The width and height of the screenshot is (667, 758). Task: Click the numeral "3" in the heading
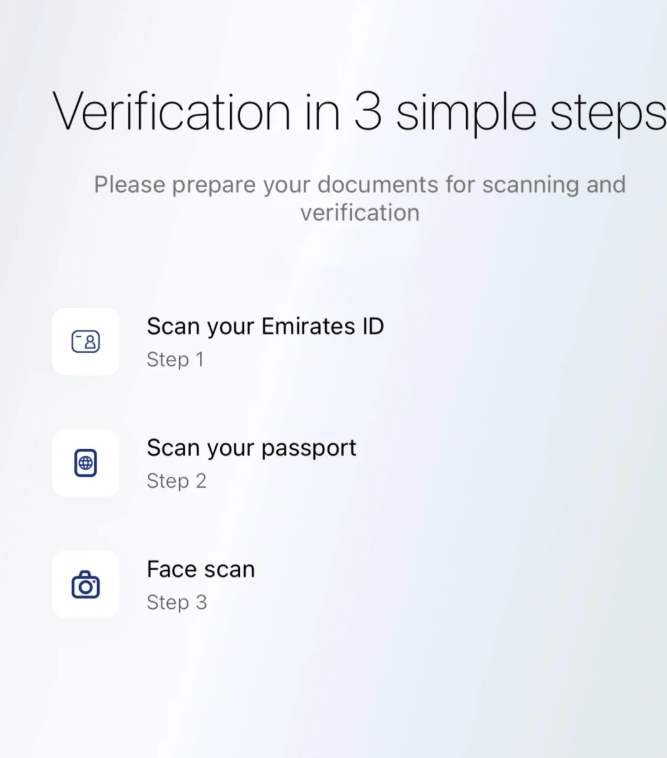click(367, 111)
